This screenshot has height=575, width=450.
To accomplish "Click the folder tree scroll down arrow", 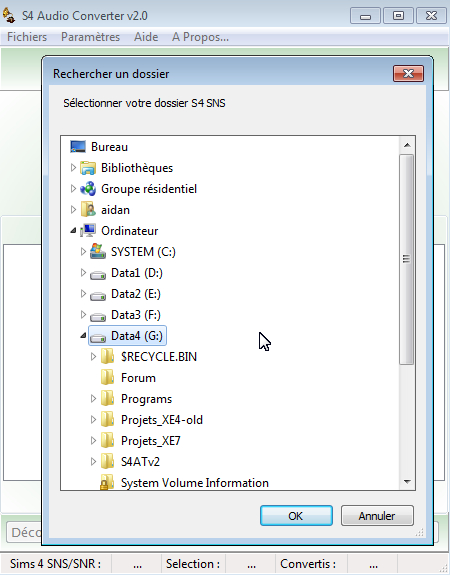I will (x=407, y=481).
